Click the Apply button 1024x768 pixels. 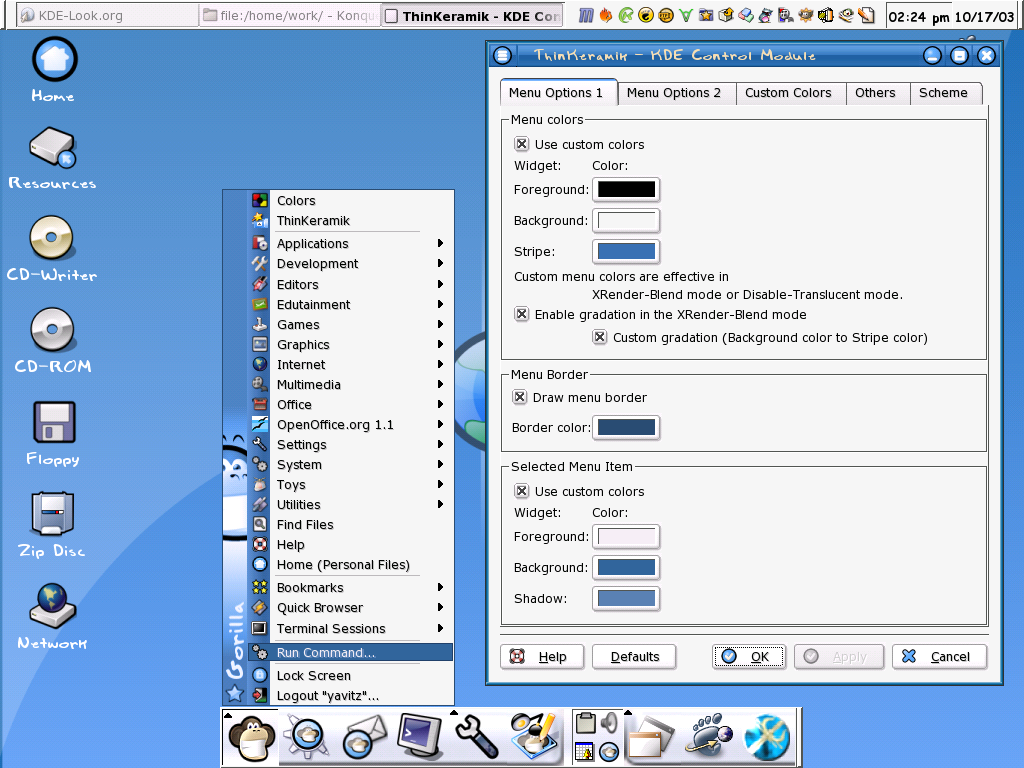(x=839, y=656)
